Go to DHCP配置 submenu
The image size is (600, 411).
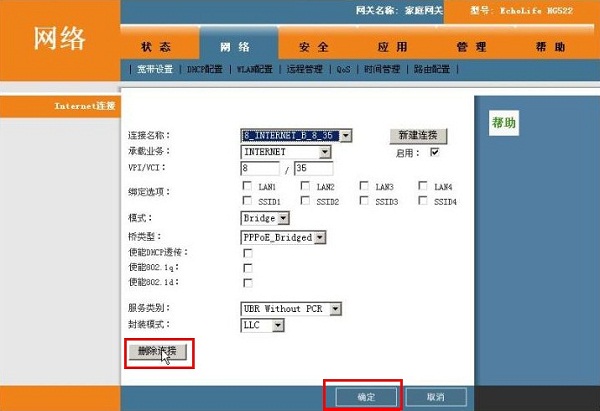205,70
